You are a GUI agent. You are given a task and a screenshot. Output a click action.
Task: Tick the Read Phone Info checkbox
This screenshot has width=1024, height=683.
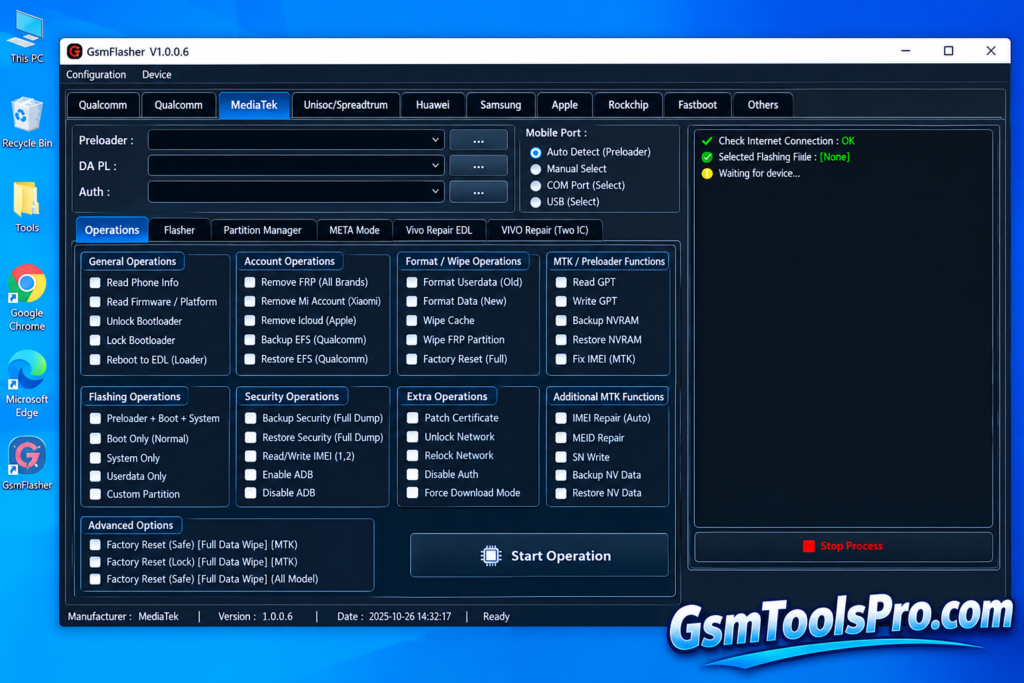95,283
